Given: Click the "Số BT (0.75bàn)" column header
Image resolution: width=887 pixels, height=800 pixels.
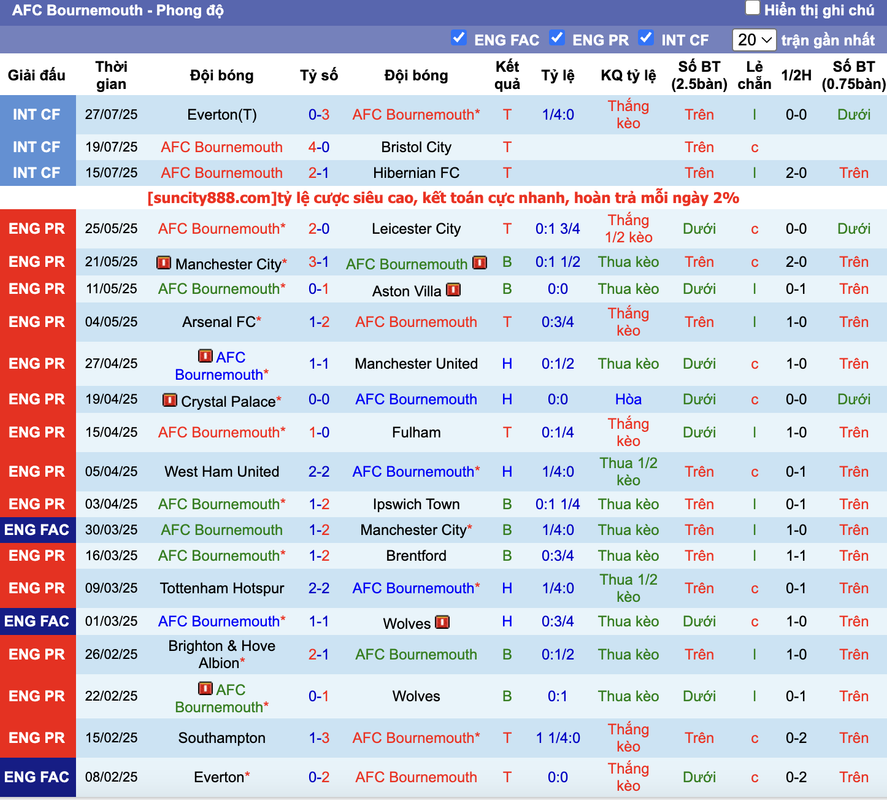Looking at the screenshot, I should click(x=854, y=75).
